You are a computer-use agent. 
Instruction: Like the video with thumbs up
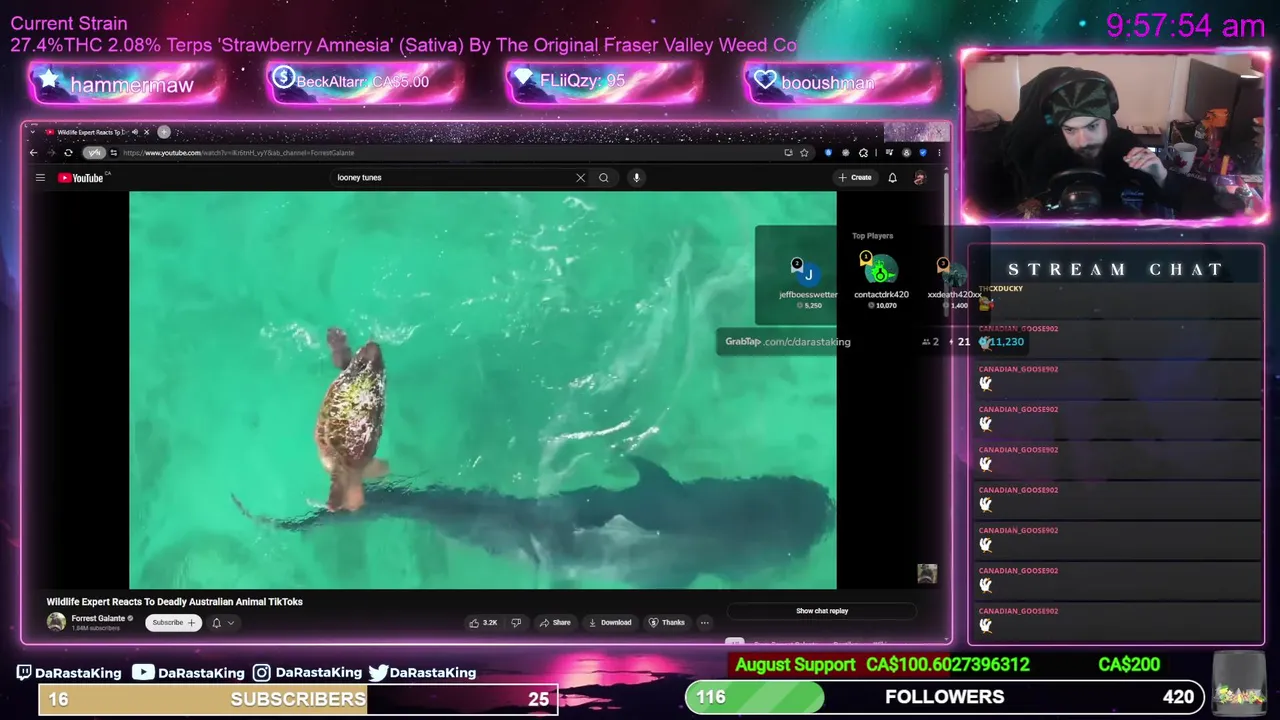pos(483,622)
